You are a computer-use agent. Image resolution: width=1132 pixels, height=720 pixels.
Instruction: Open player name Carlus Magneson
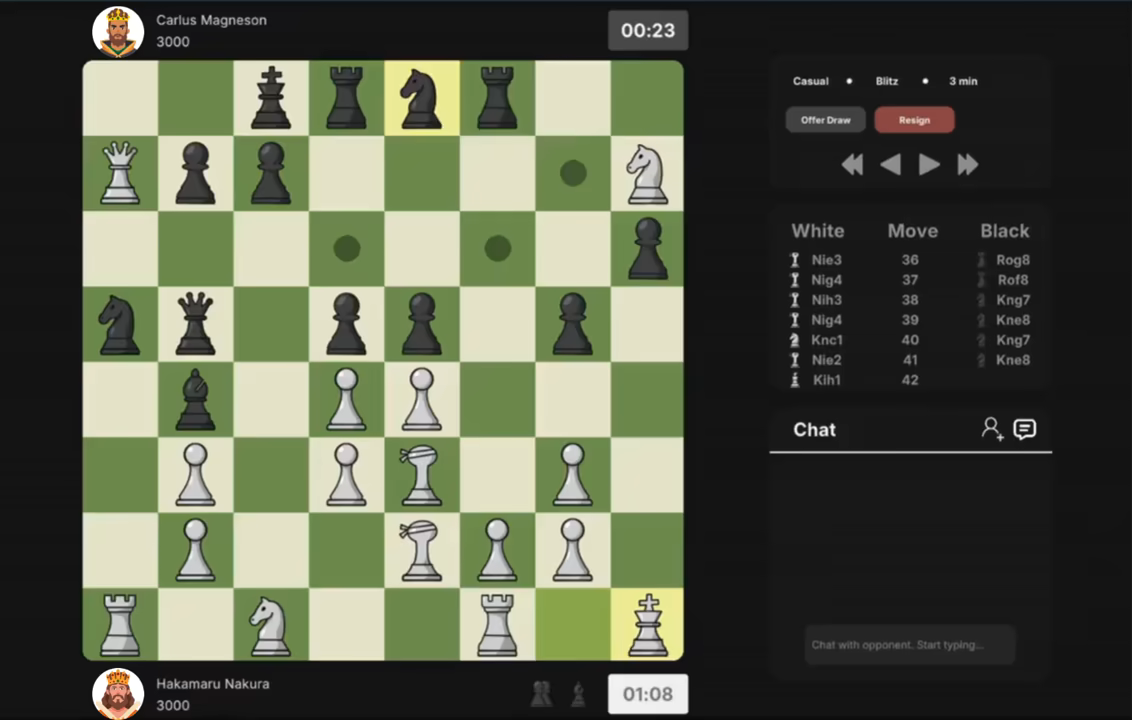pos(212,20)
